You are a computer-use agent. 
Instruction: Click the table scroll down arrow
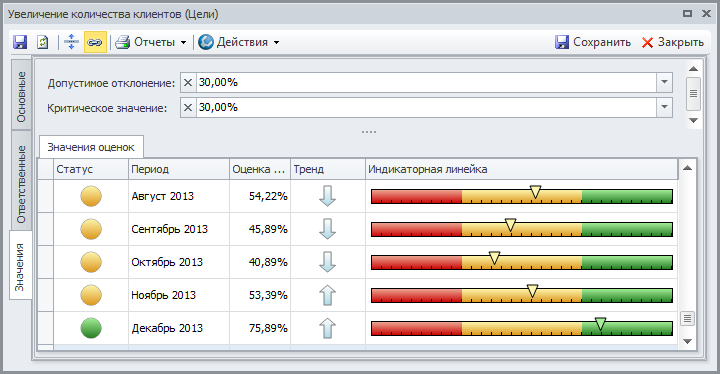(x=687, y=341)
